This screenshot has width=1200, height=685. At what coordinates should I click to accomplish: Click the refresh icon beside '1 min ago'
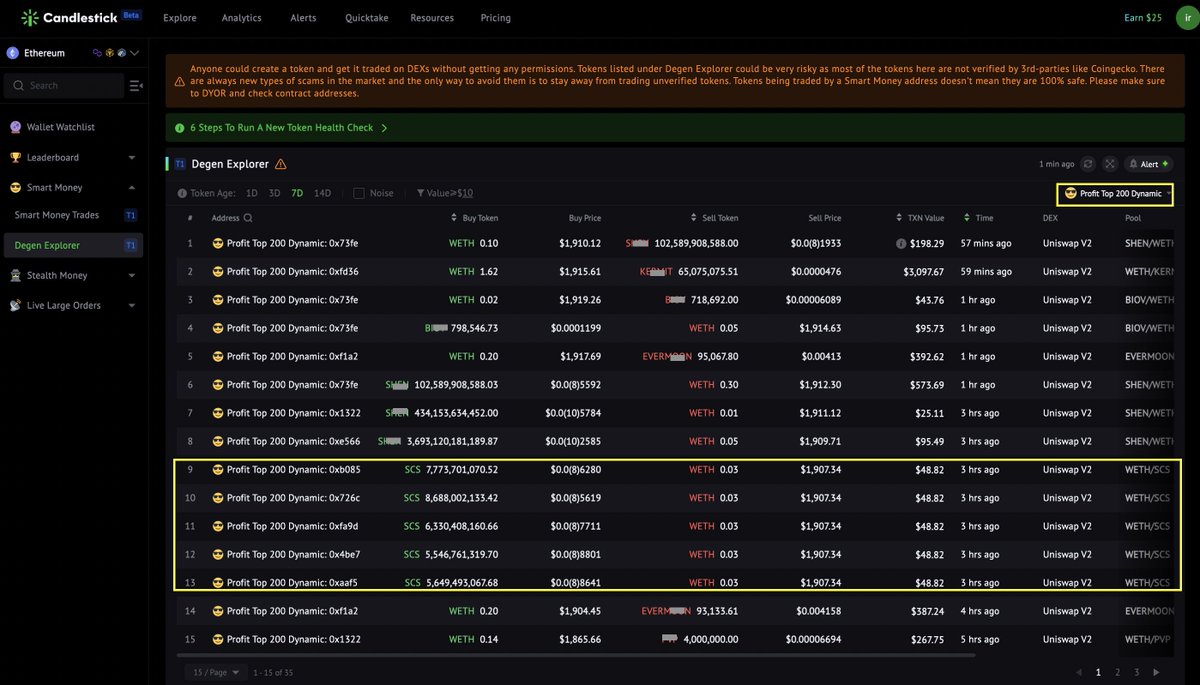1088,164
